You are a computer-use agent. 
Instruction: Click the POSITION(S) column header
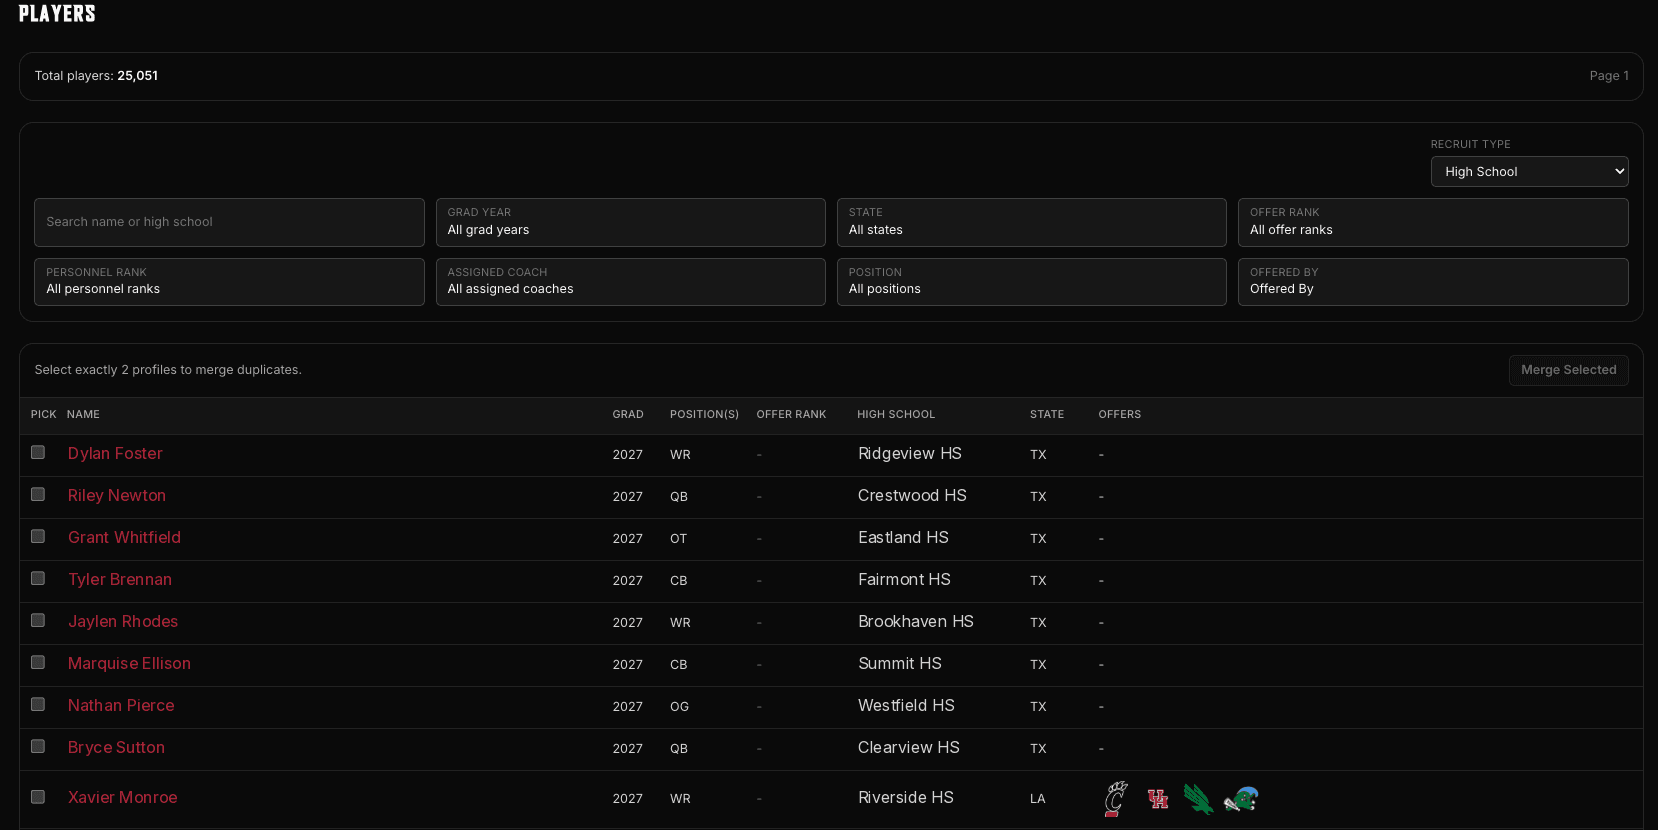704,414
